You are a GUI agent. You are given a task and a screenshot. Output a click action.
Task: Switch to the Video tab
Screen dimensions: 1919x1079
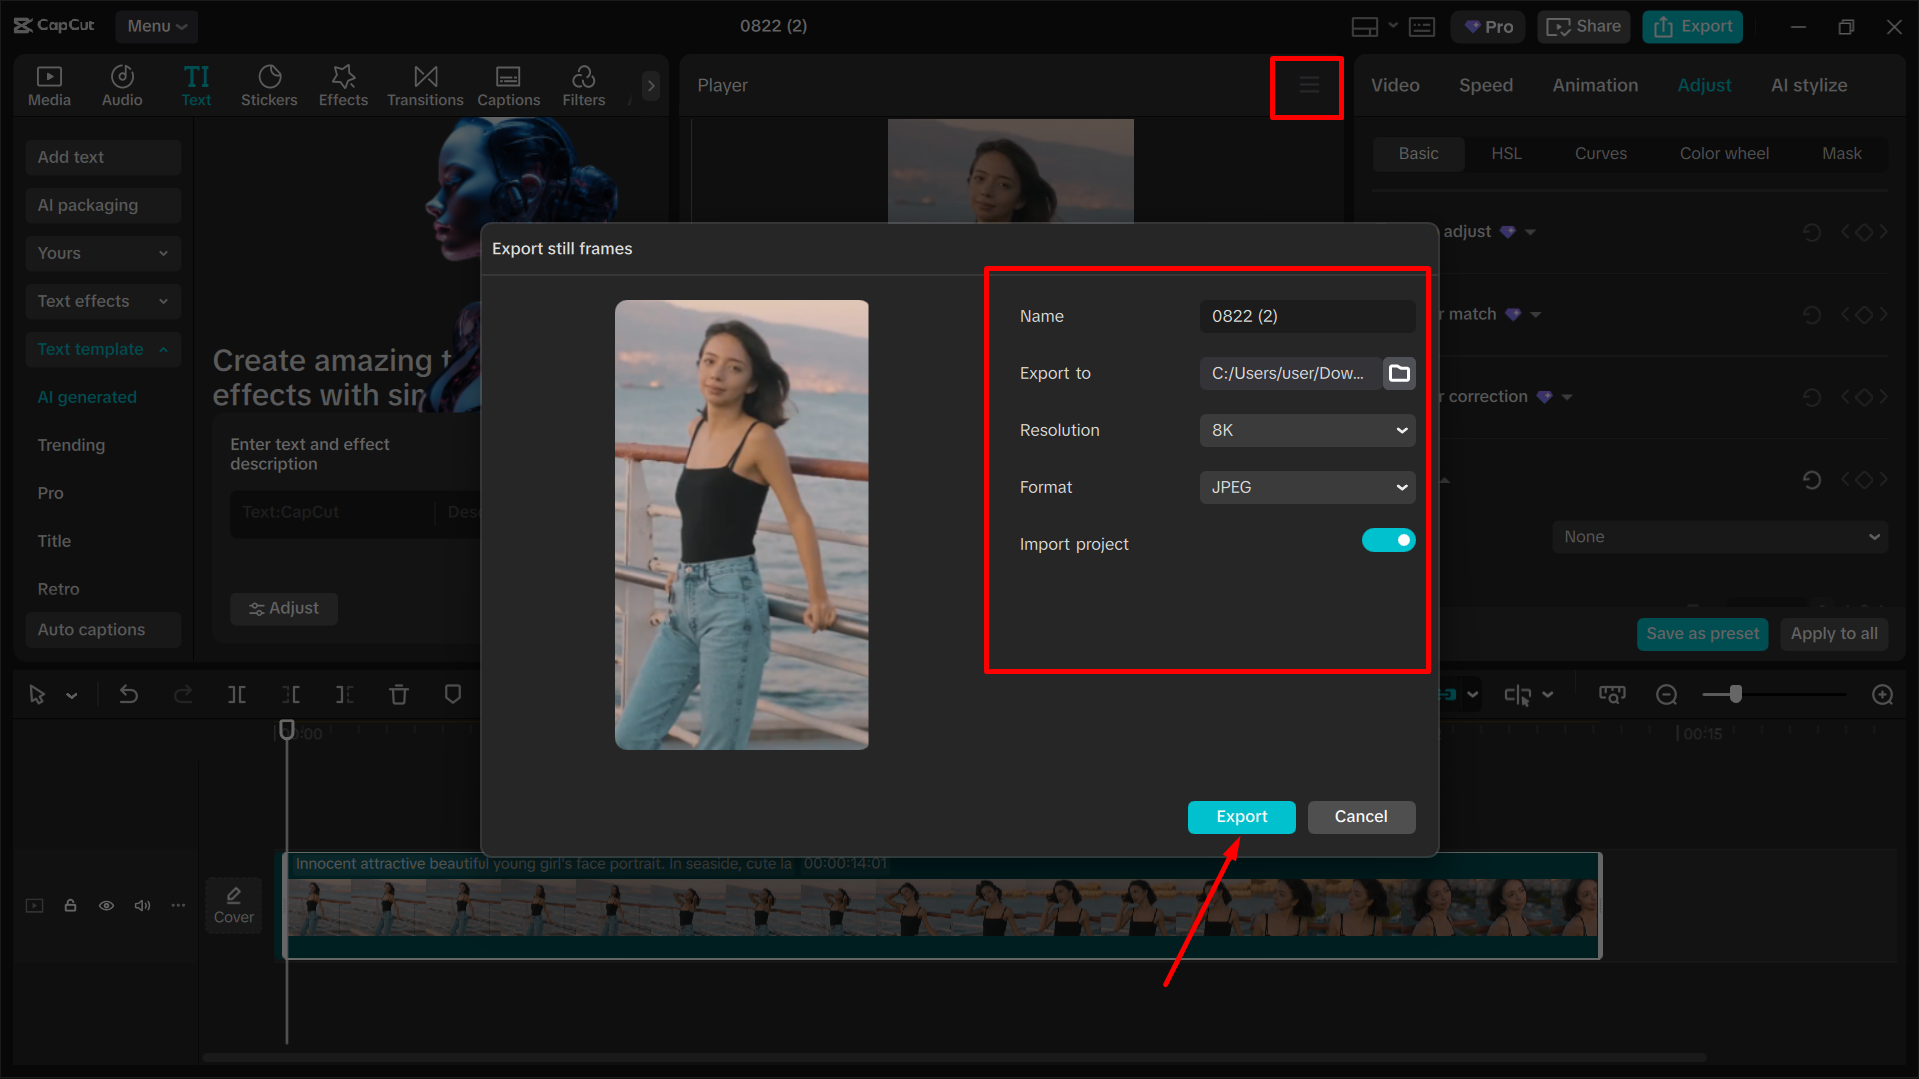[1394, 86]
